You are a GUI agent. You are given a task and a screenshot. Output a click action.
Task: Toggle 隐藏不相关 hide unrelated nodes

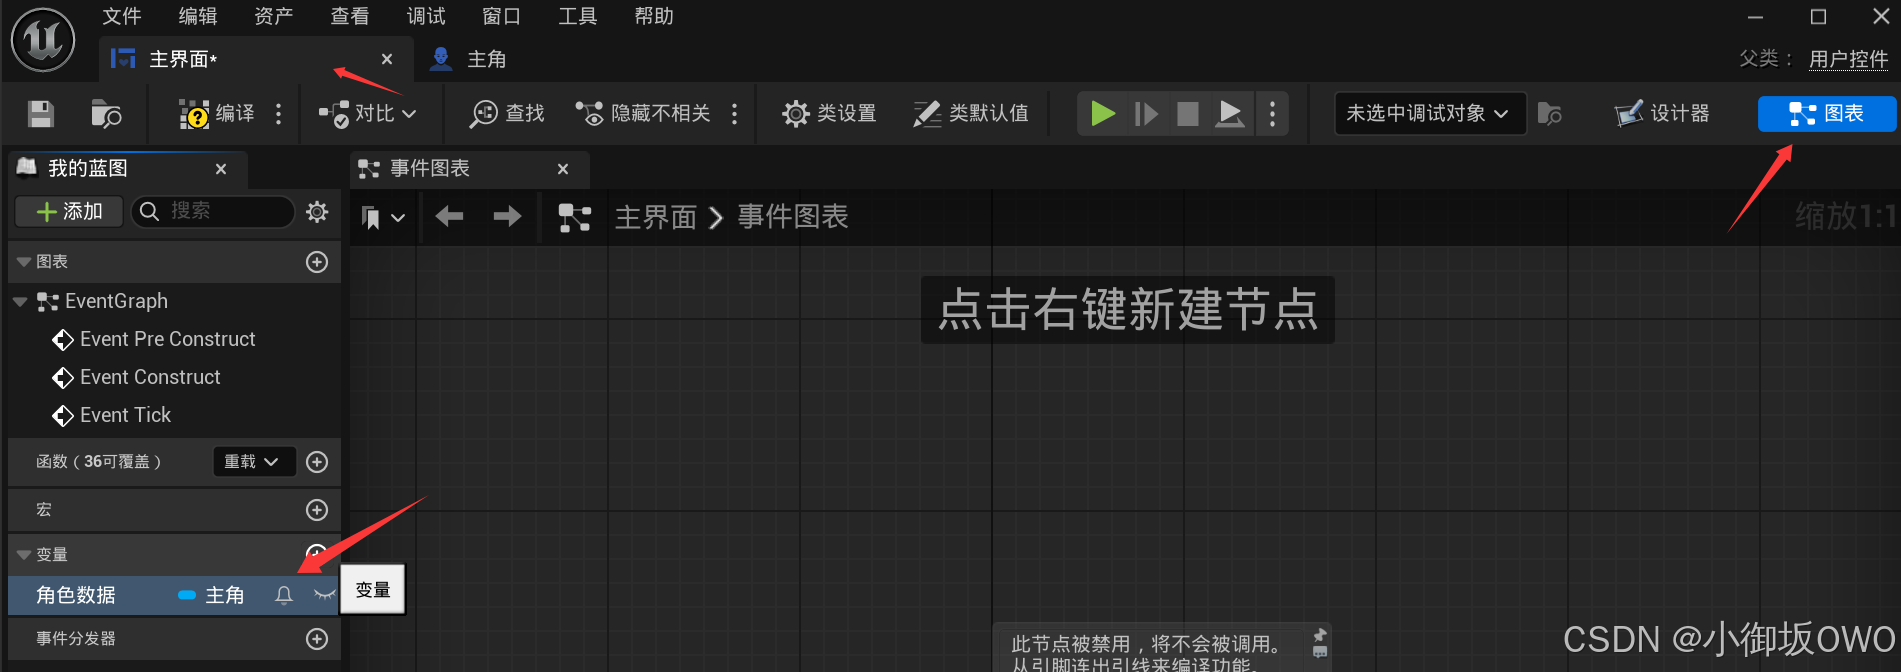(x=643, y=114)
